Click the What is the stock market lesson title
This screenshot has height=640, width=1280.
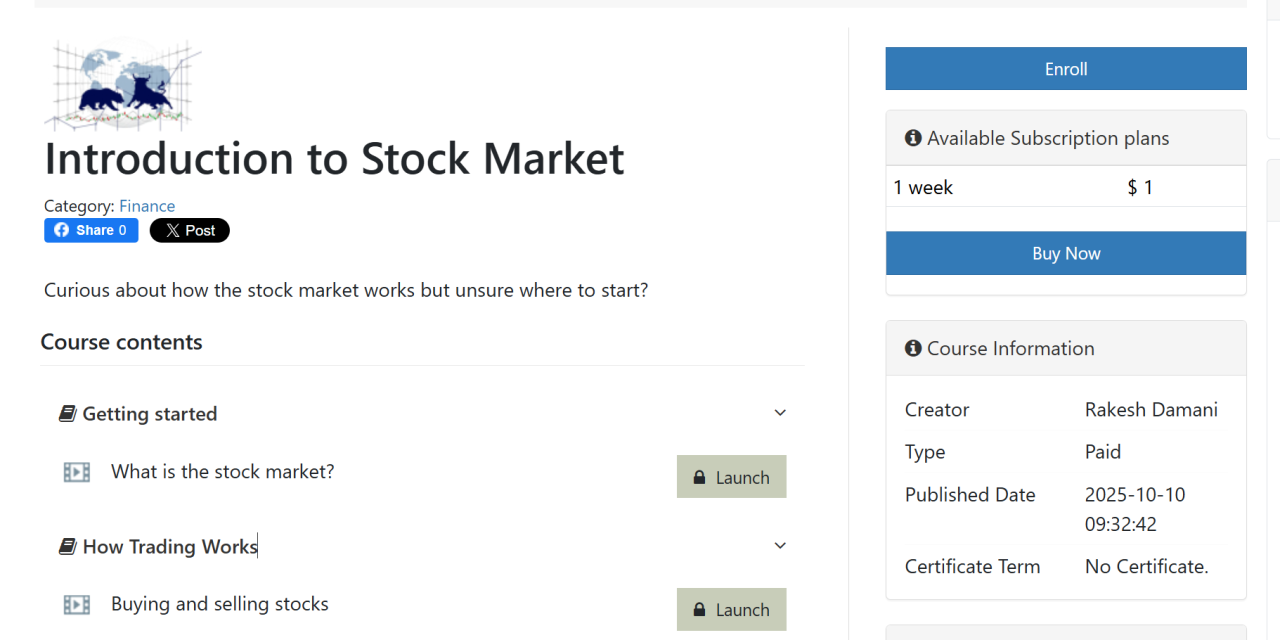click(222, 471)
